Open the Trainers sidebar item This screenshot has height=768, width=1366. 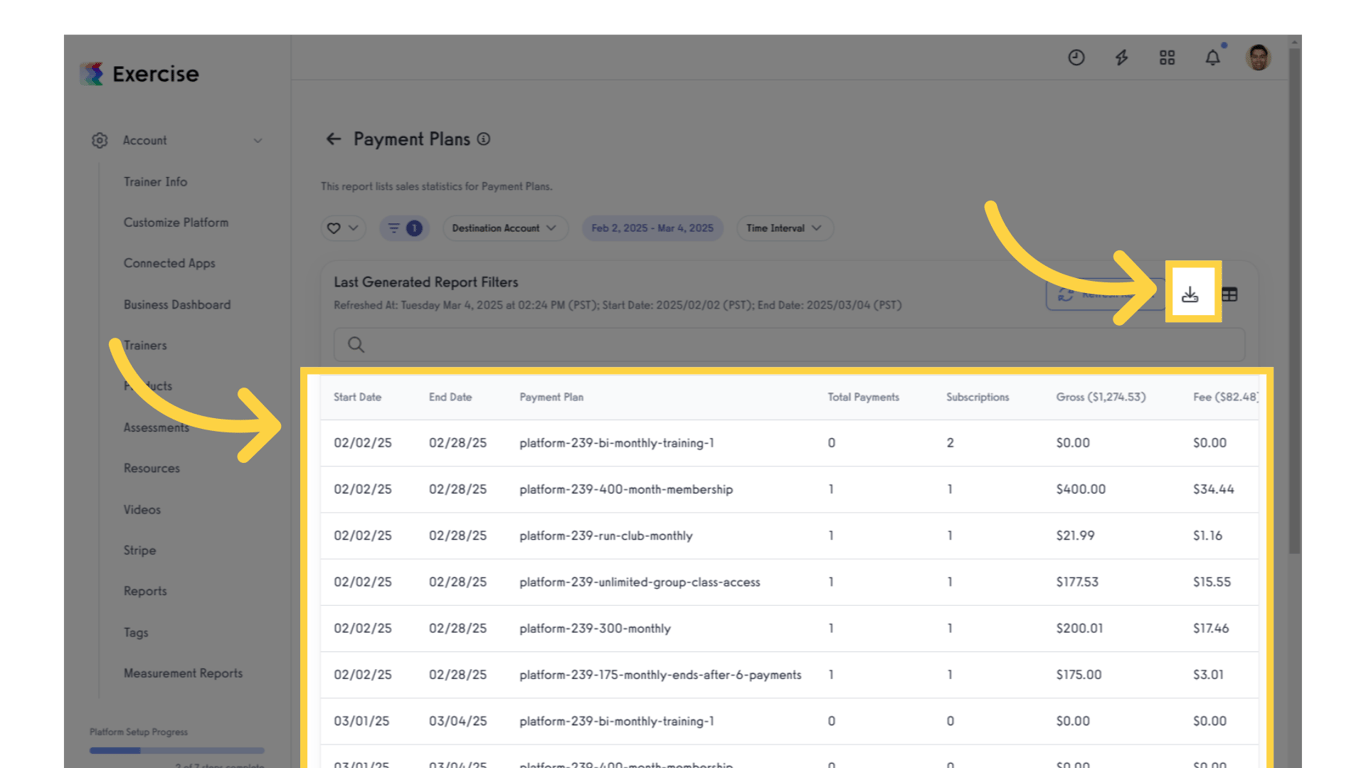pyautogui.click(x=145, y=346)
